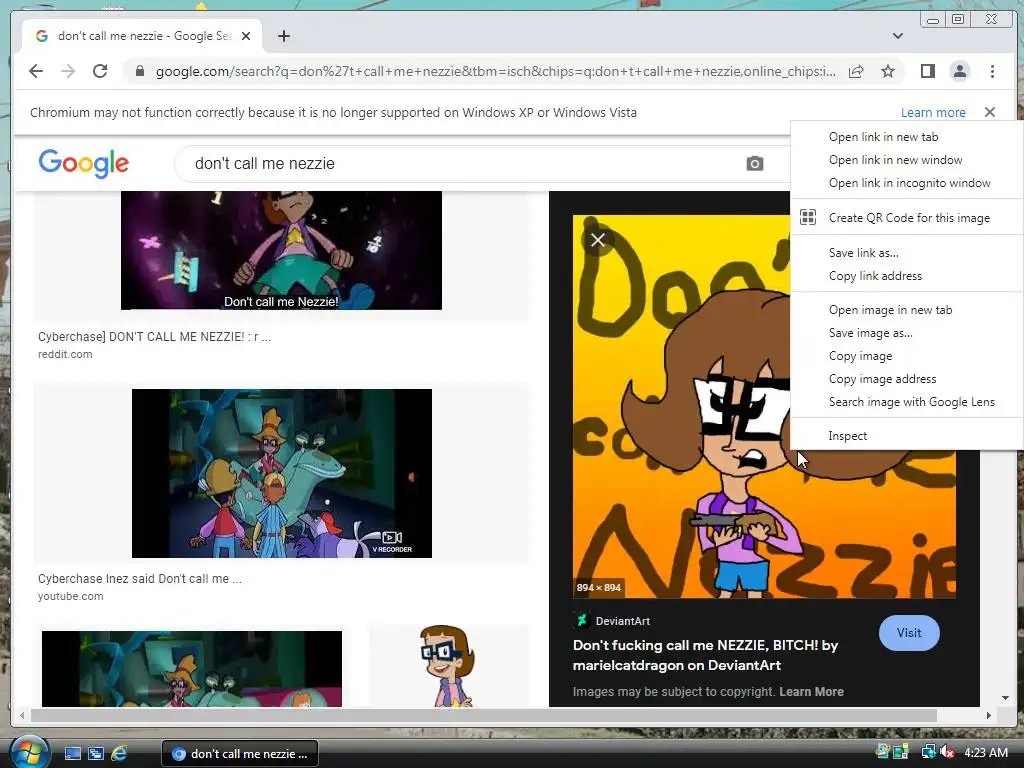Image resolution: width=1024 pixels, height=768 pixels.
Task: Click the horizontal scrollbar left arrow
Action: [22, 715]
